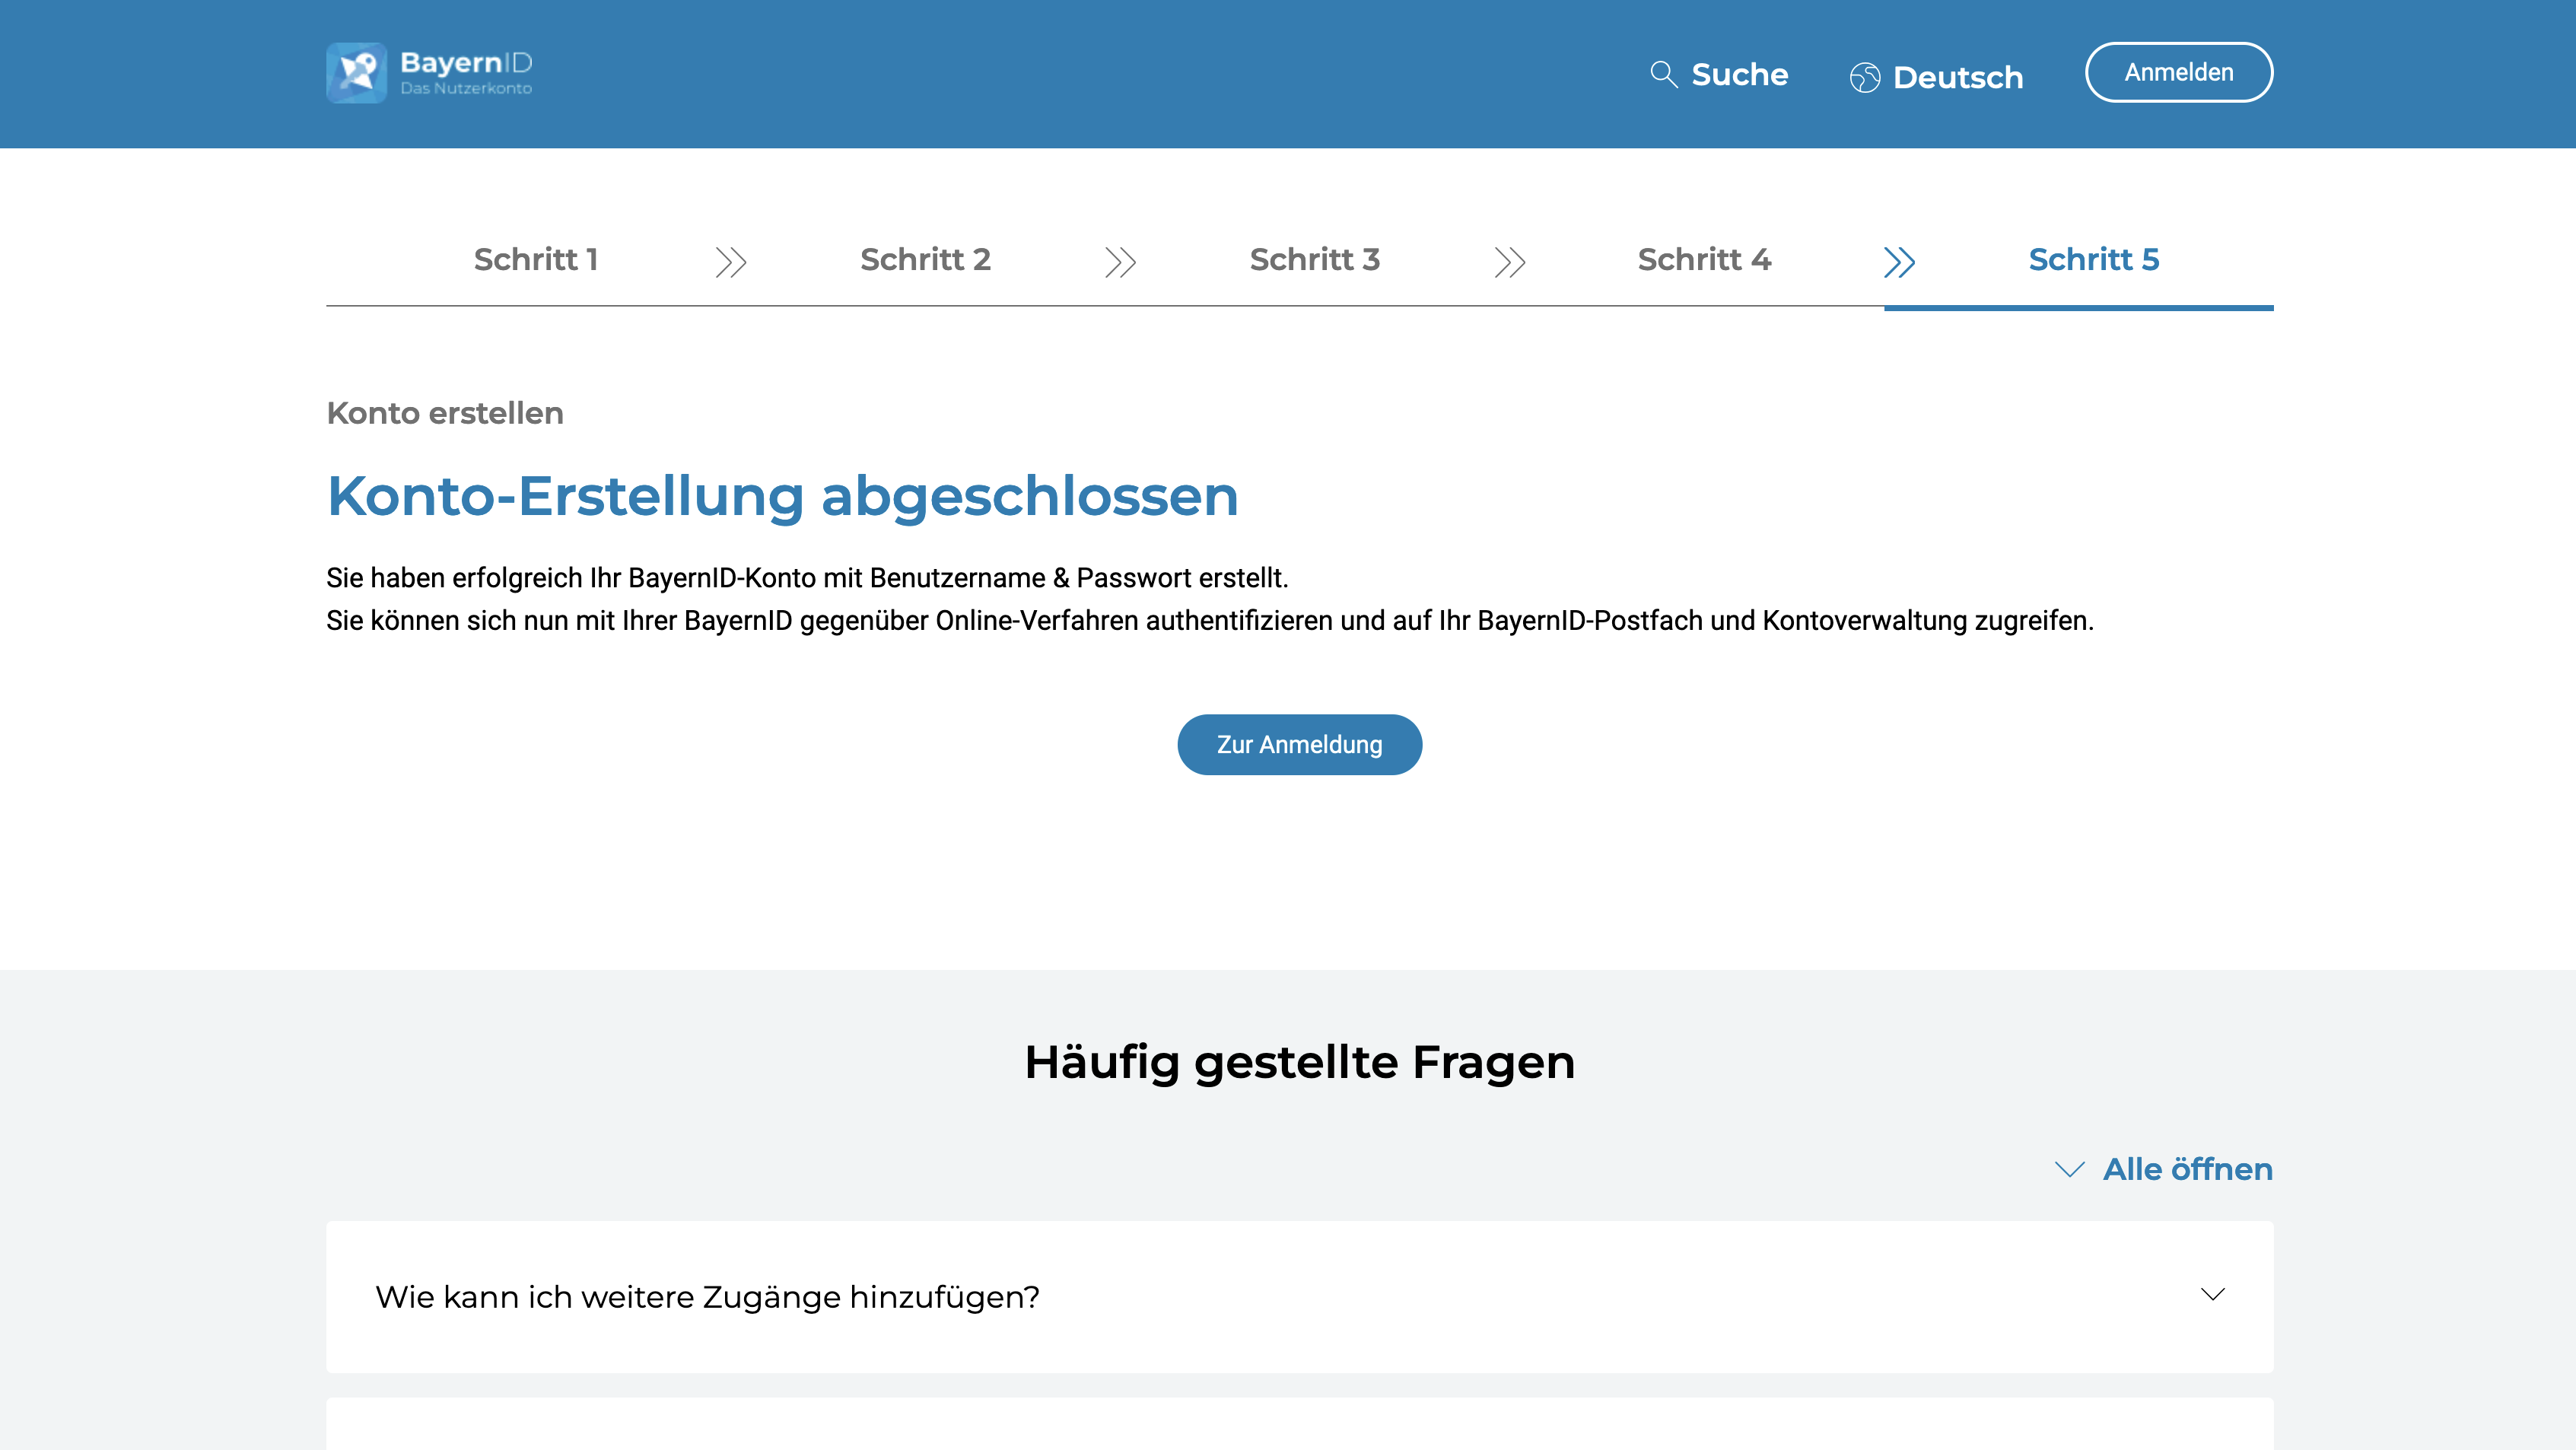Click chevron of weitere Zugänge FAQ

tap(2212, 1295)
